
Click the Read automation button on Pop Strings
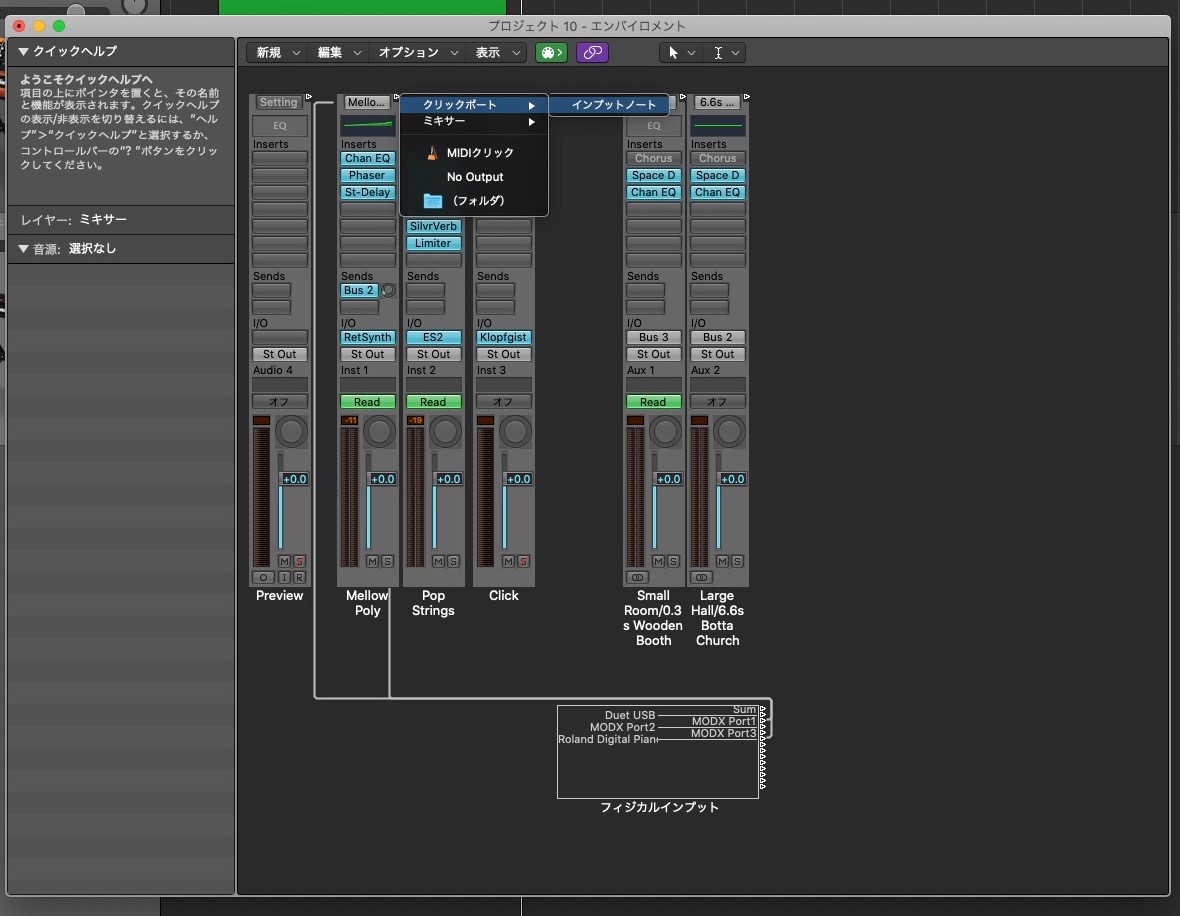pyautogui.click(x=433, y=402)
